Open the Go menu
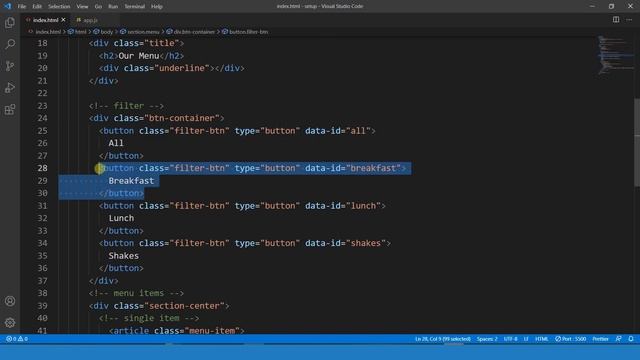Screen dimensions: 640x360 tap(98, 6)
